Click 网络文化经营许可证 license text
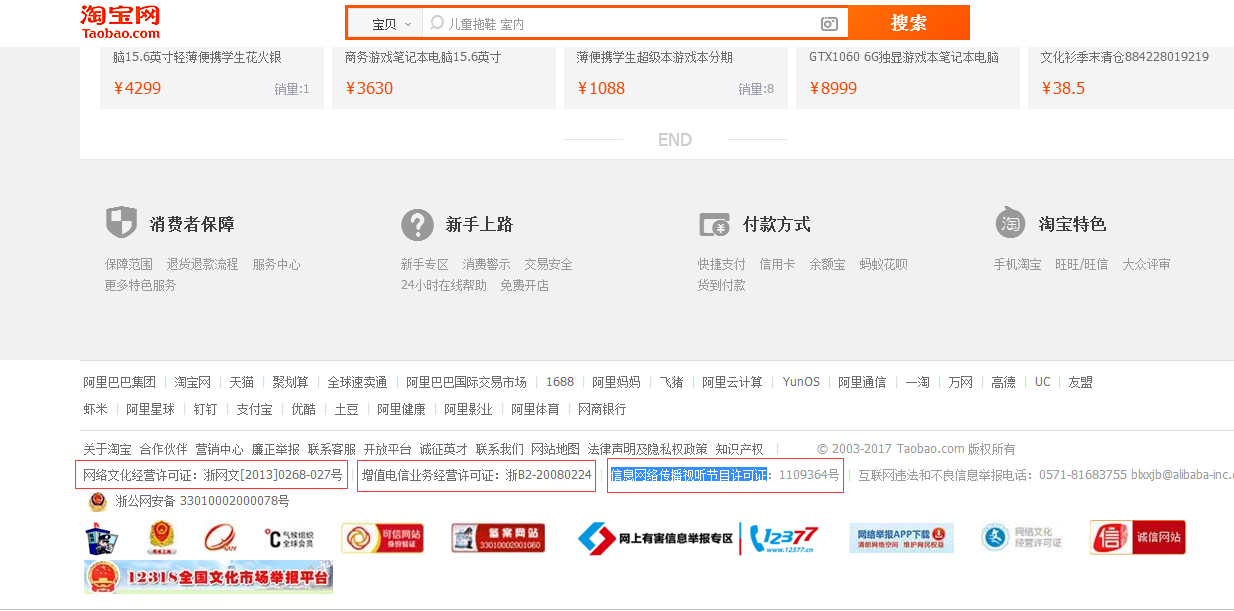Screen dimensions: 1234x611 tap(213, 475)
